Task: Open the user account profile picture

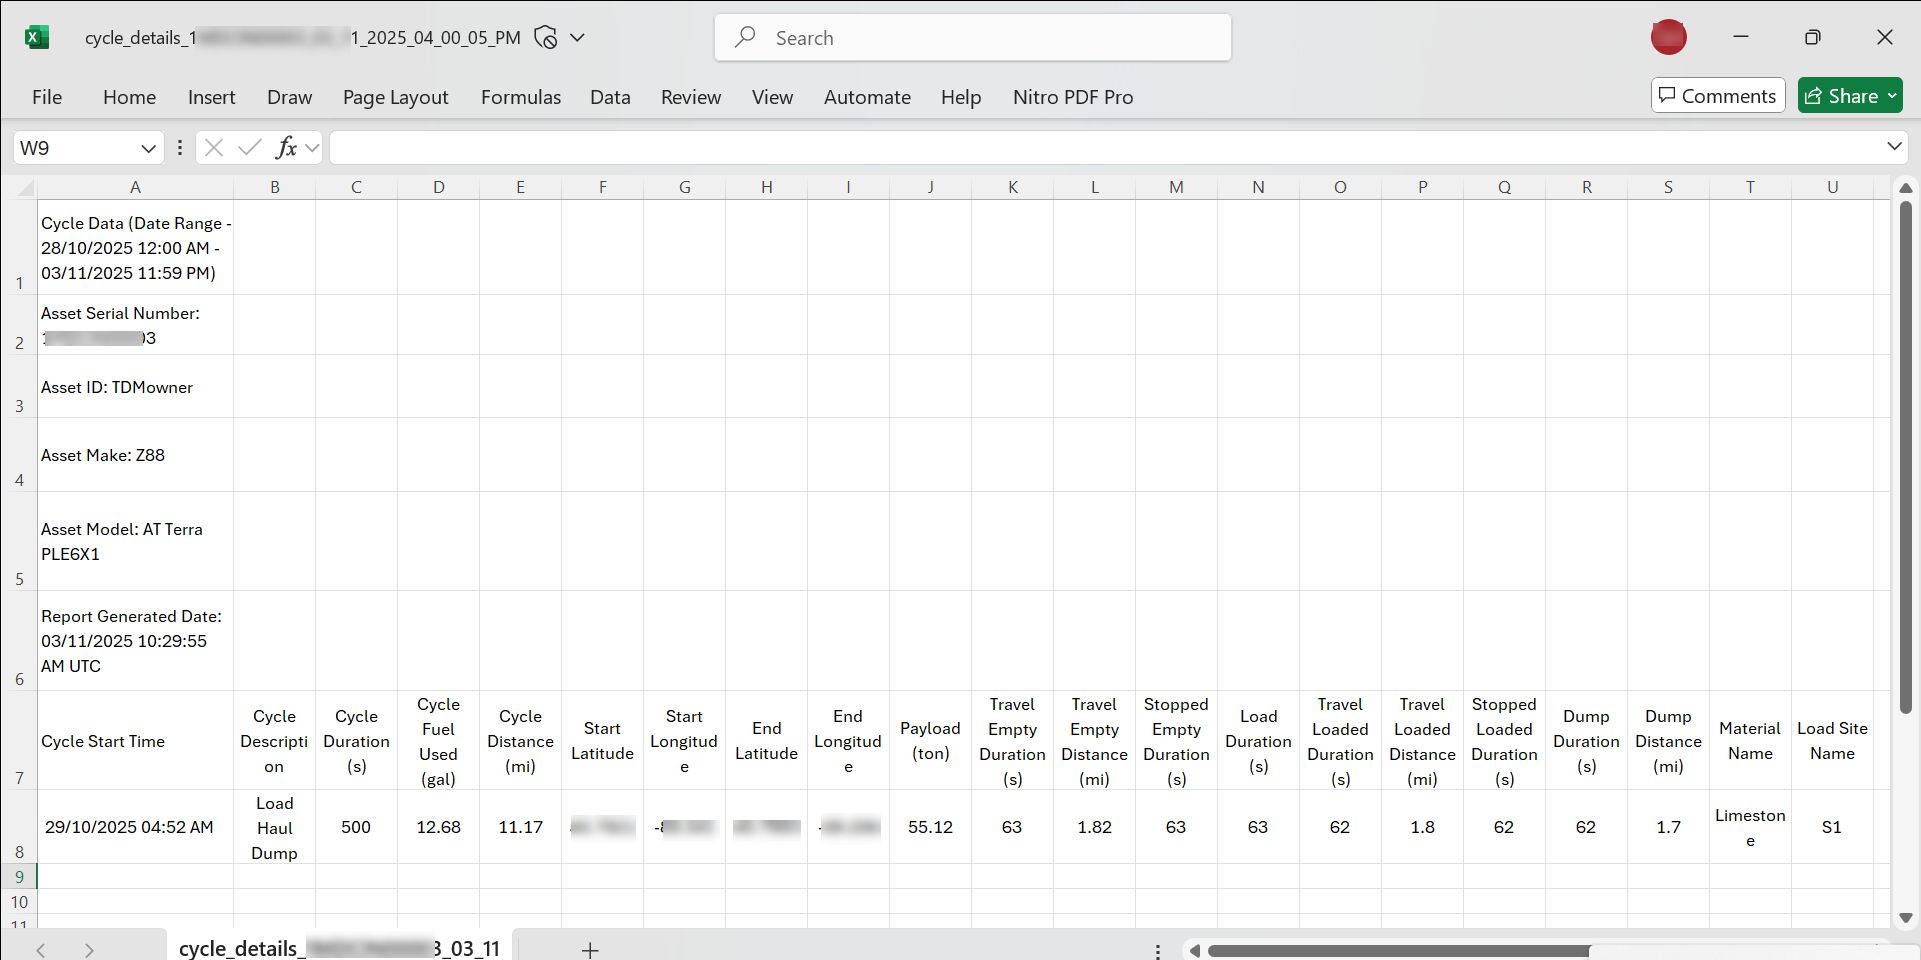Action: click(x=1668, y=37)
